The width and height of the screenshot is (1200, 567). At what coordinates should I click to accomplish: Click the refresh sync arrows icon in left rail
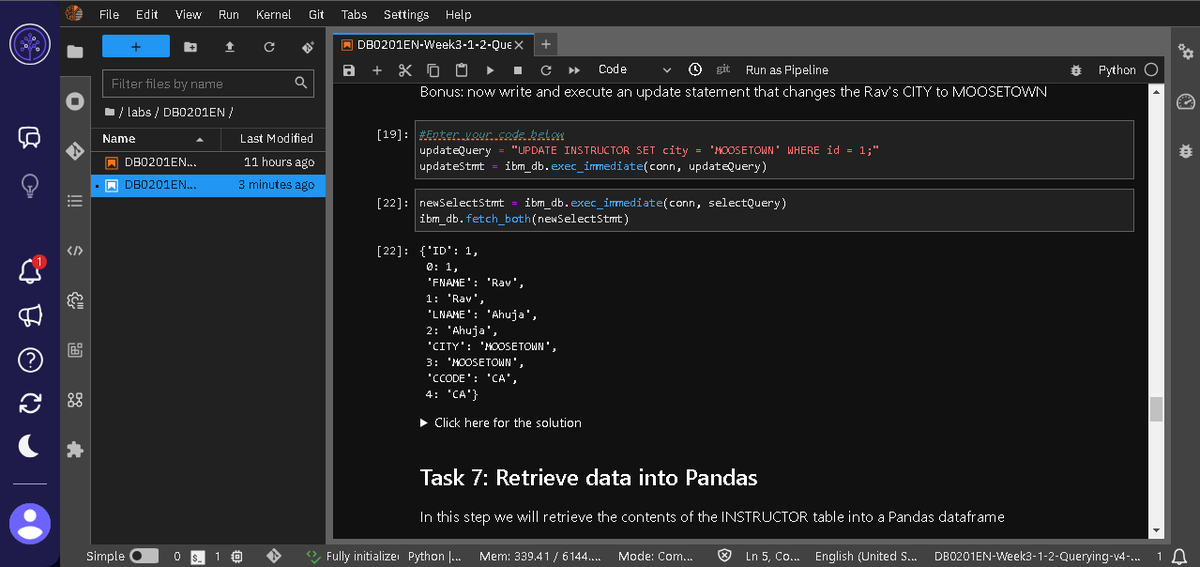tap(30, 403)
